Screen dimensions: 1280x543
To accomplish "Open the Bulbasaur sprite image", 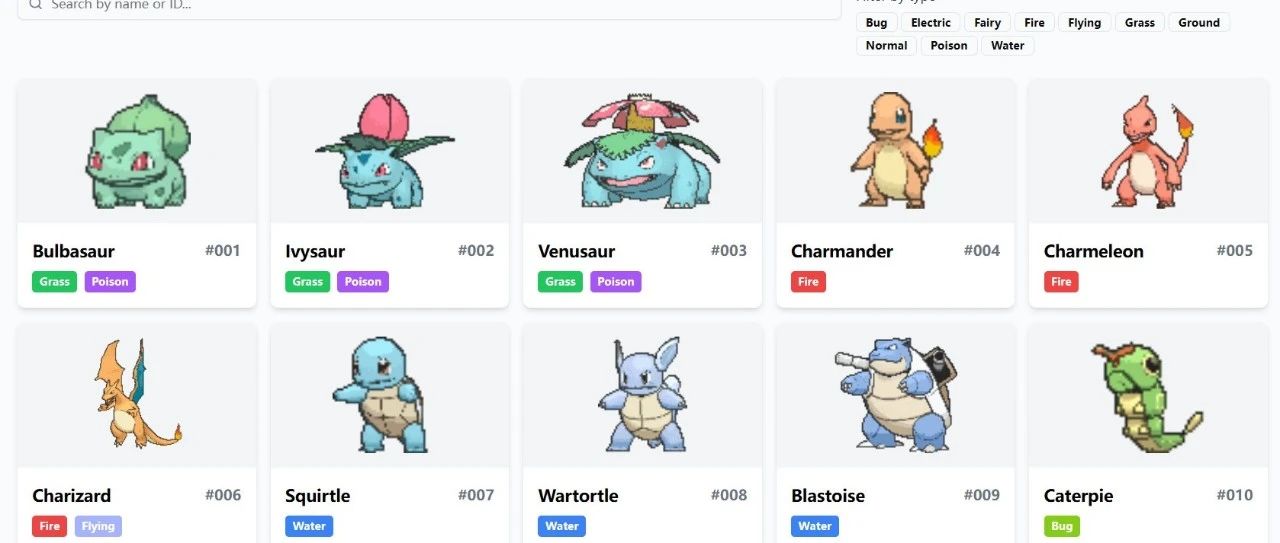I will [137, 151].
